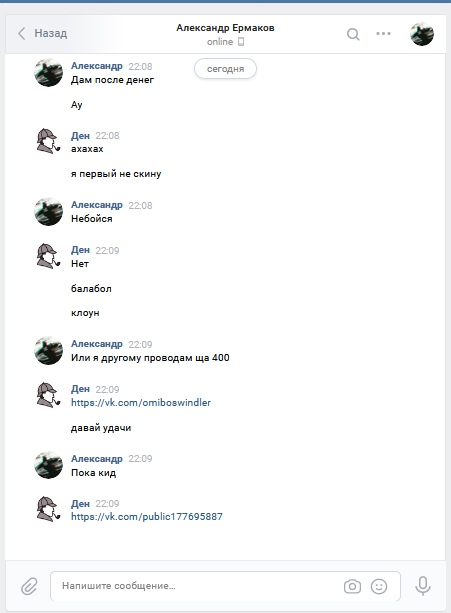Click sender name Ден above Нет message
Image resolution: width=451 pixels, height=613 pixels.
tap(80, 250)
